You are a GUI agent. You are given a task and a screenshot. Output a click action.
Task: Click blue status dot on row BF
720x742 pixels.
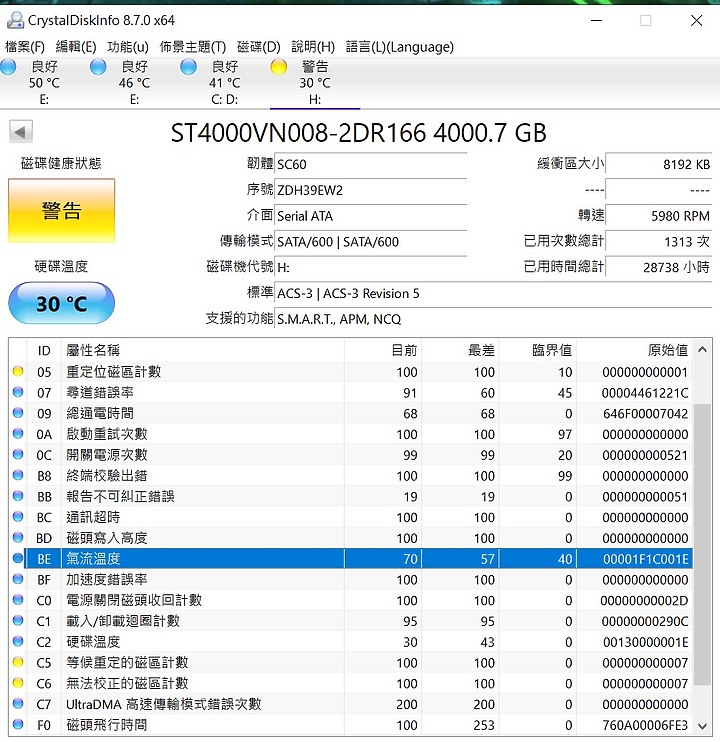[18, 579]
